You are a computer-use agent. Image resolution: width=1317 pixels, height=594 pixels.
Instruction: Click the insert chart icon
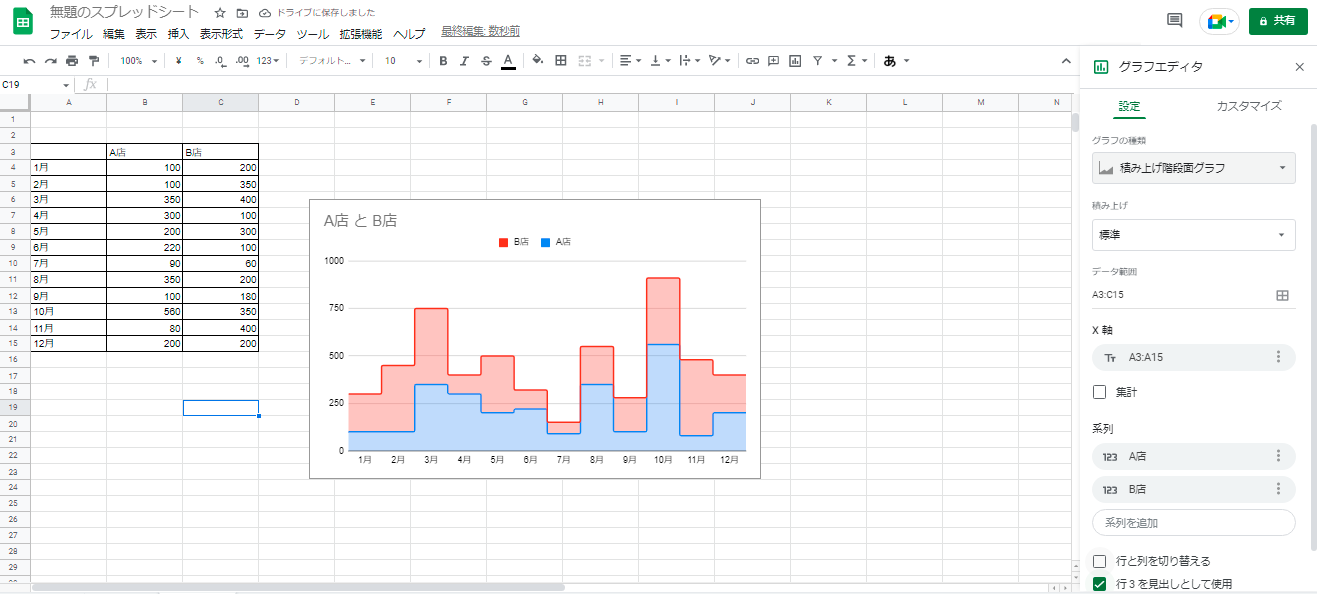(795, 61)
